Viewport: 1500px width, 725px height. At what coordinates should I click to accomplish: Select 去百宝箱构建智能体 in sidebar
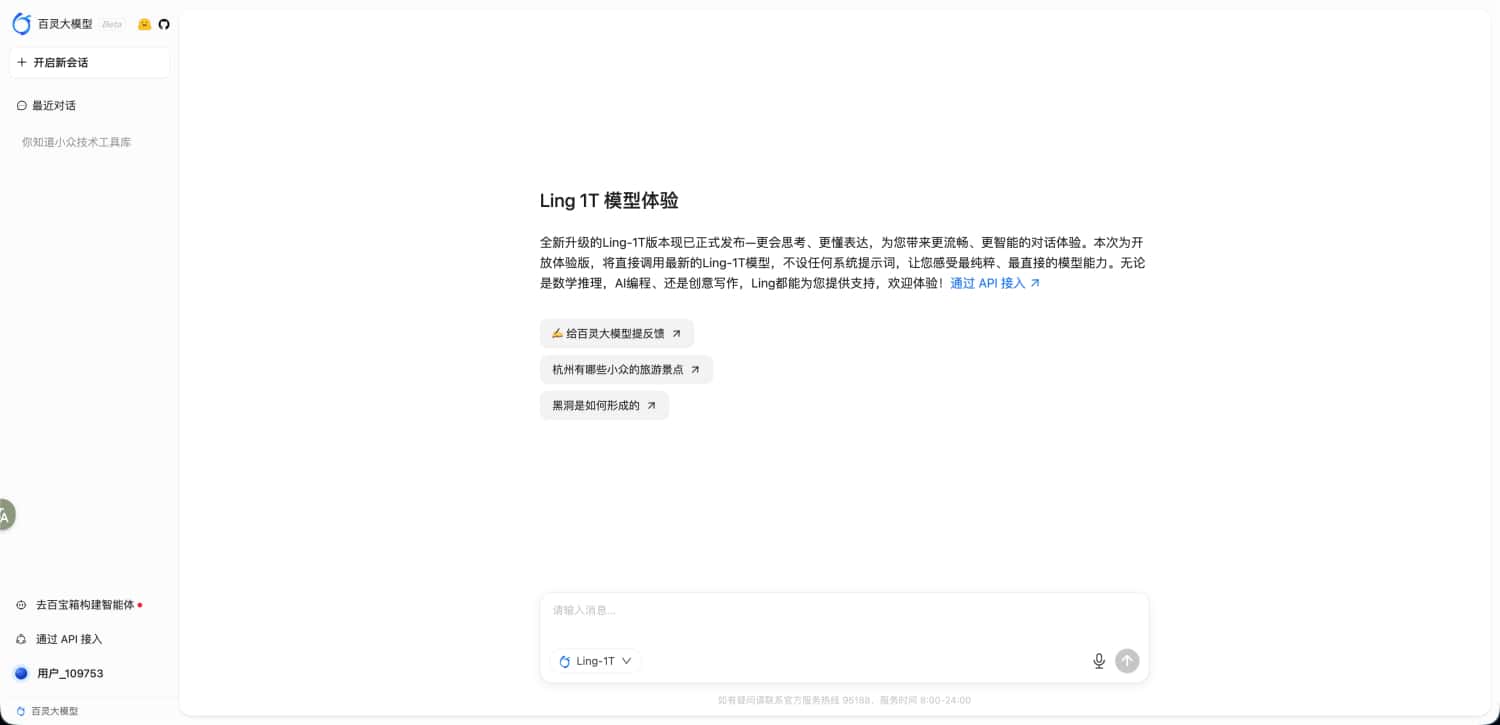pos(84,605)
